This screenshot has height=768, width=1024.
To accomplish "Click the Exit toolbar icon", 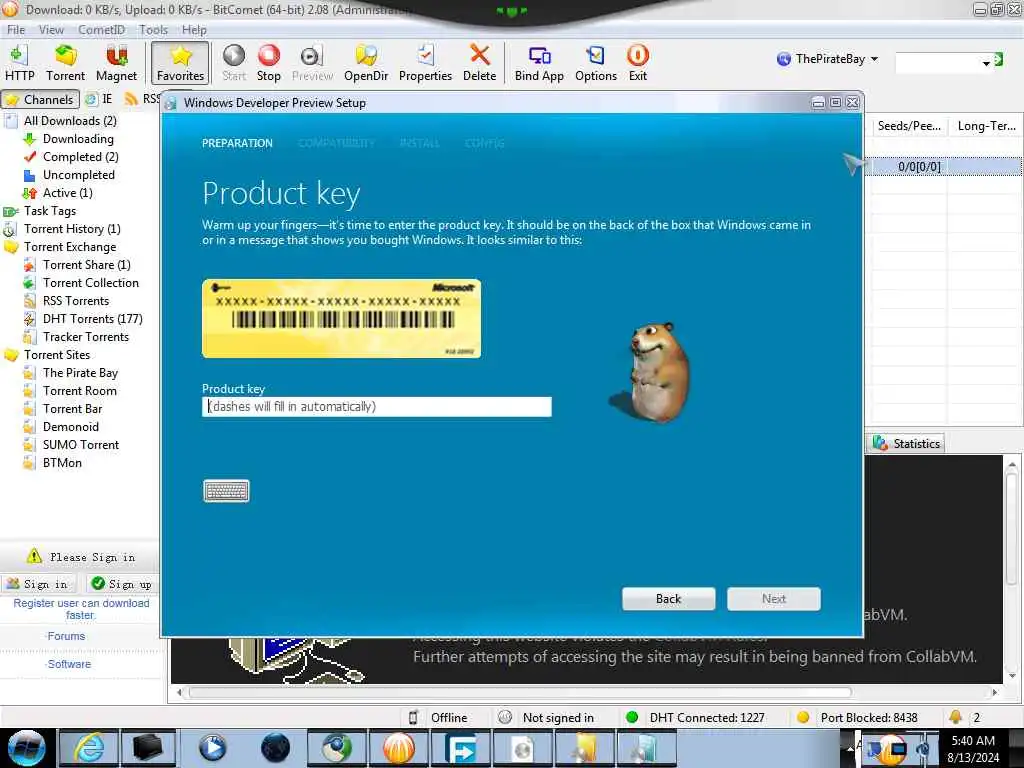I will (637, 63).
